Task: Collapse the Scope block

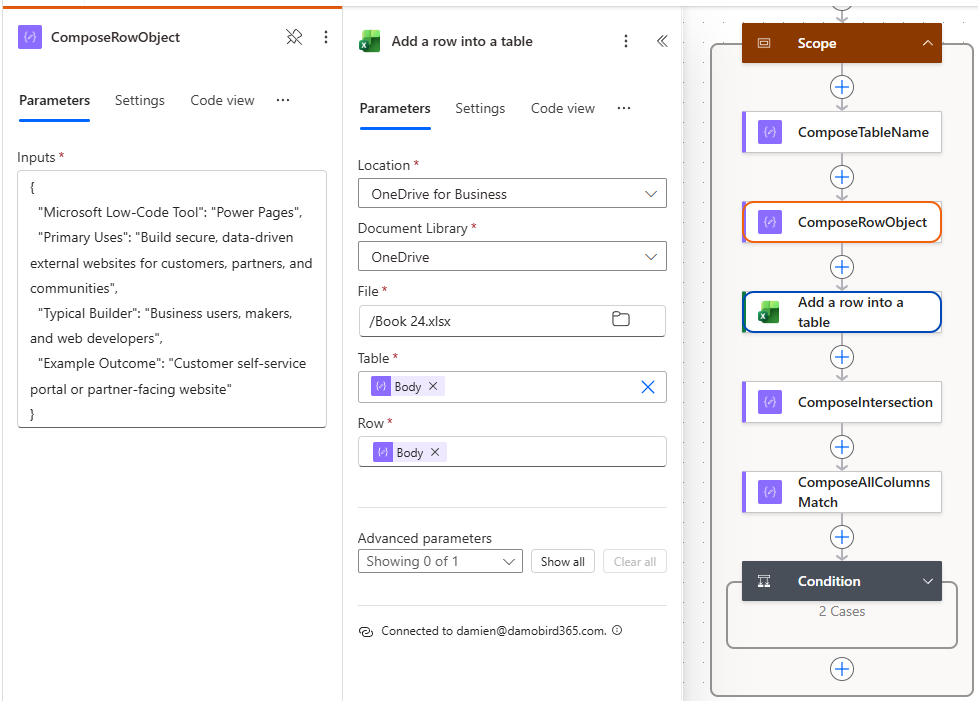Action: point(927,43)
